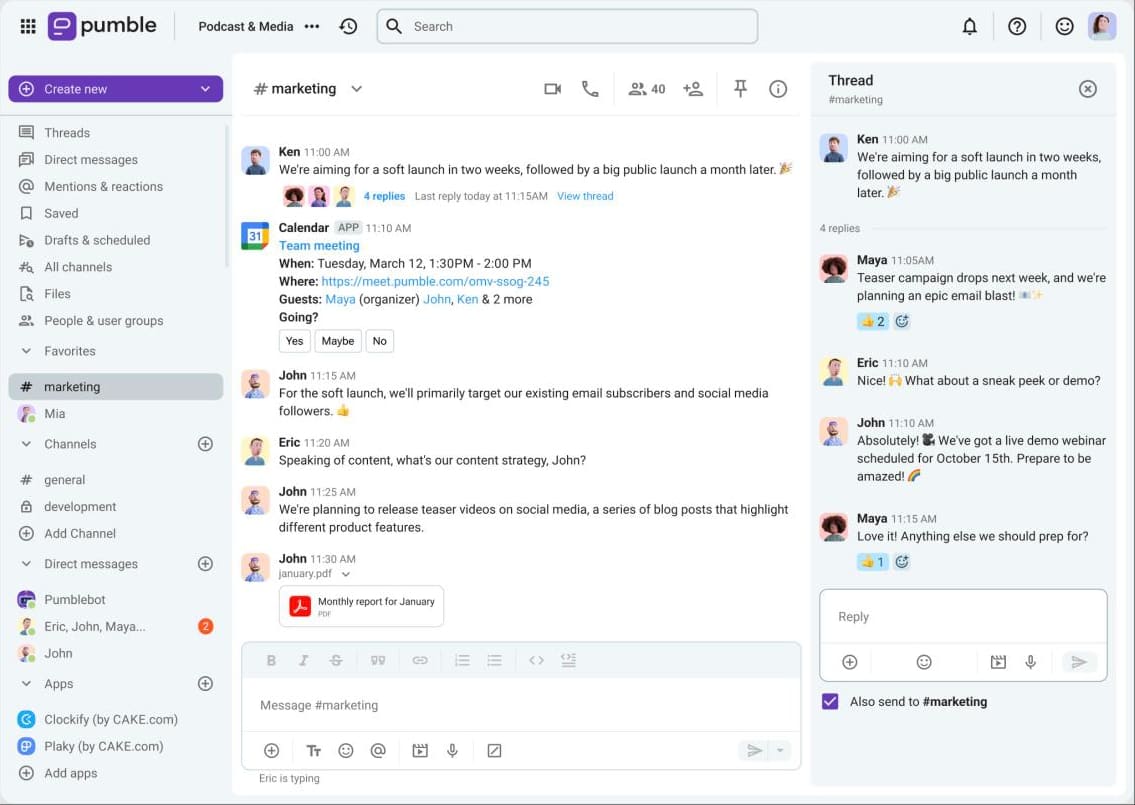This screenshot has height=805, width=1135.
Task: Open channel info icon
Action: point(777,89)
